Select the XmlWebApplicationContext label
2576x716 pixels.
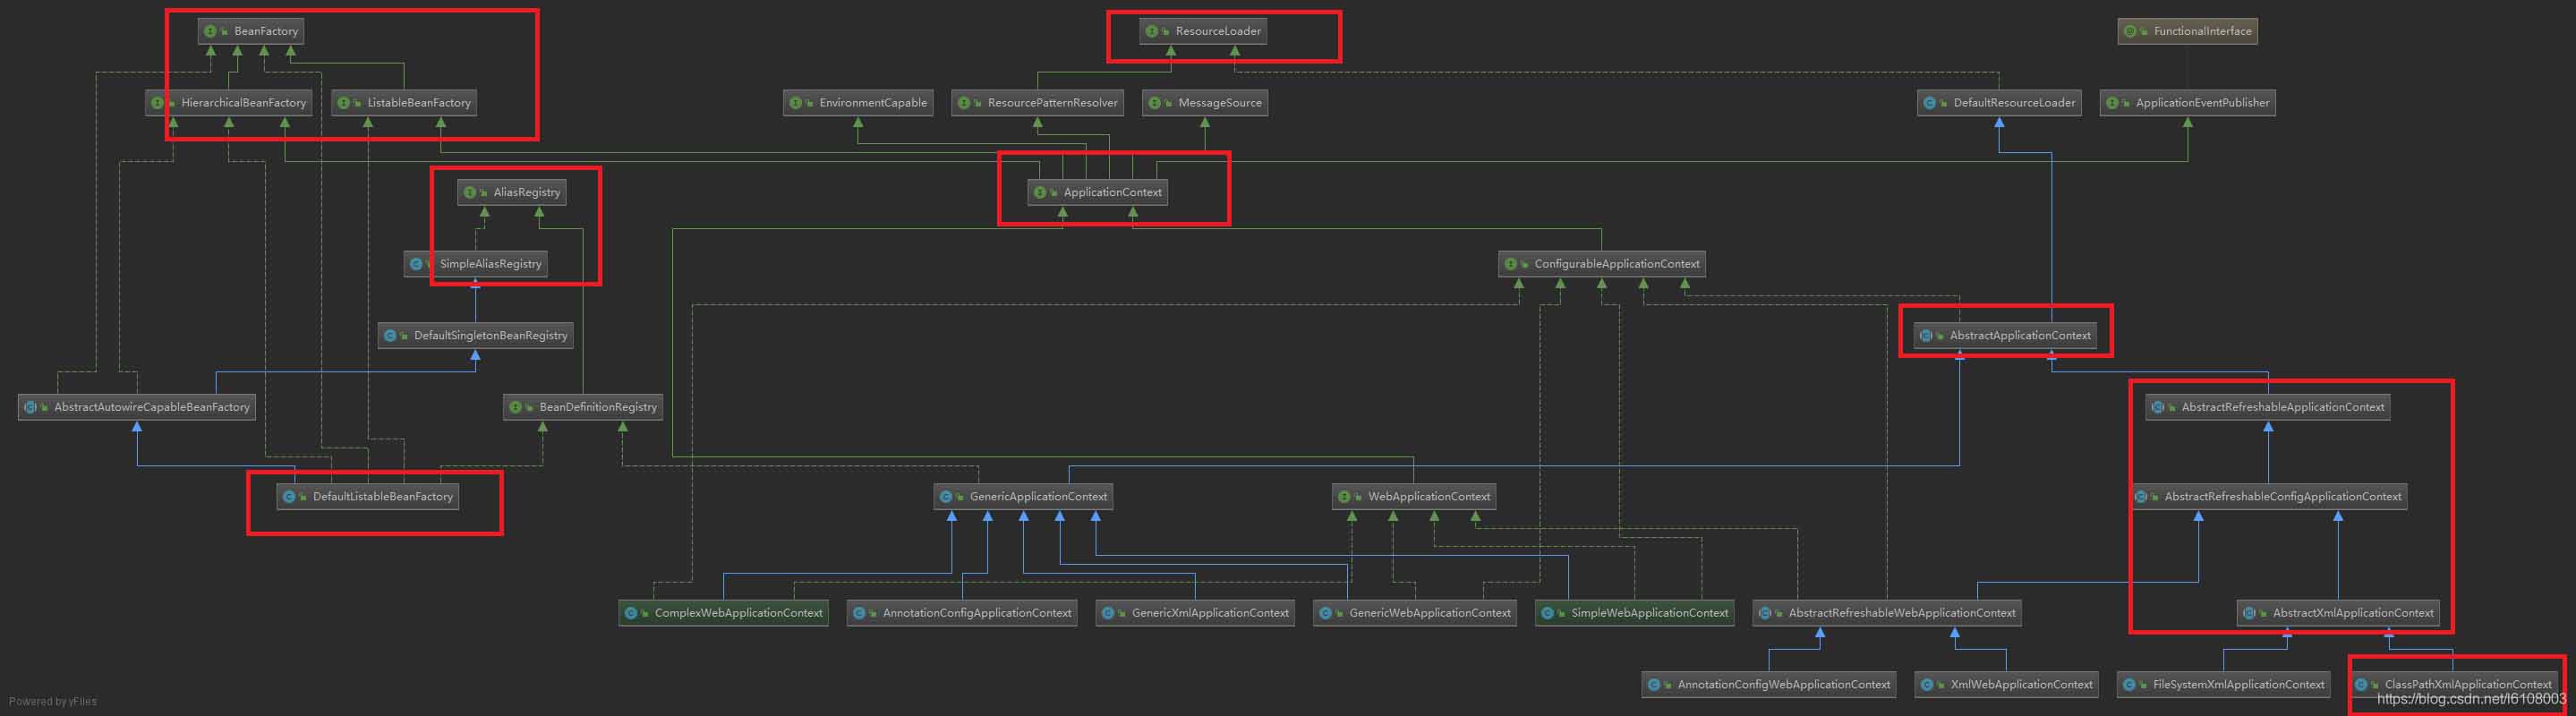tap(2022, 685)
